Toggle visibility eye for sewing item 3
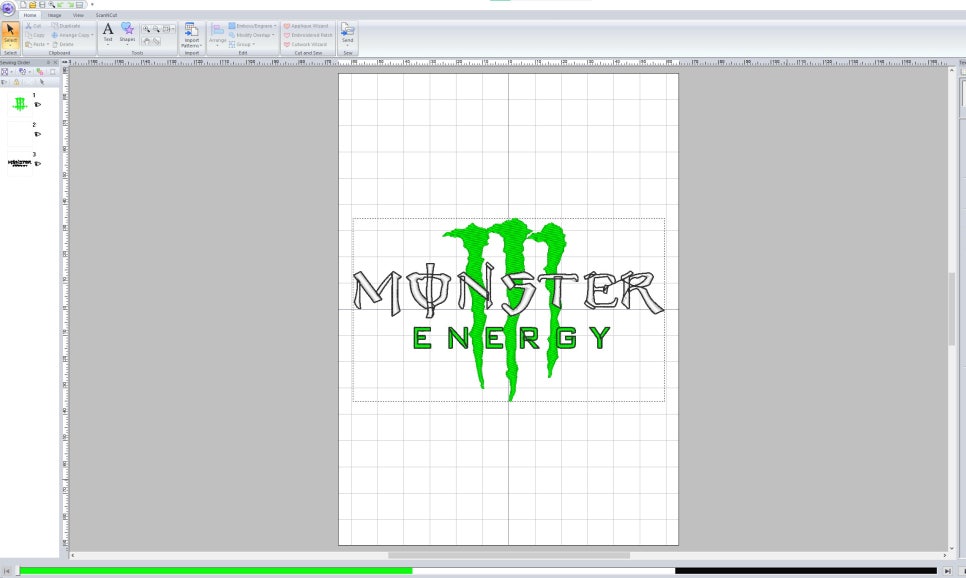966x578 pixels. (38, 164)
